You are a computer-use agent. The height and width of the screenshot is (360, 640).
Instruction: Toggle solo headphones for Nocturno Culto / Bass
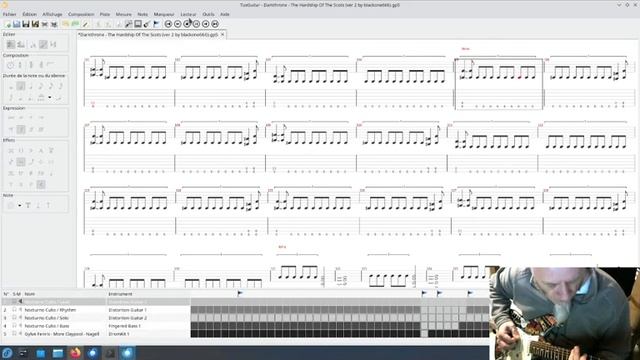(14, 326)
